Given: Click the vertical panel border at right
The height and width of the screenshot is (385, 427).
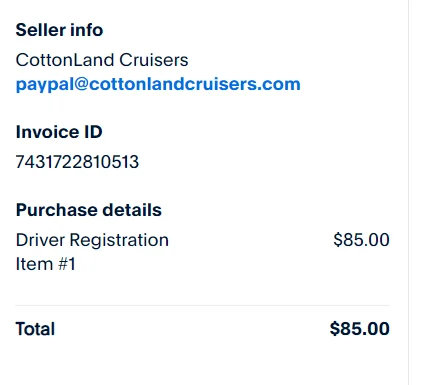Looking at the screenshot, I should [408, 192].
